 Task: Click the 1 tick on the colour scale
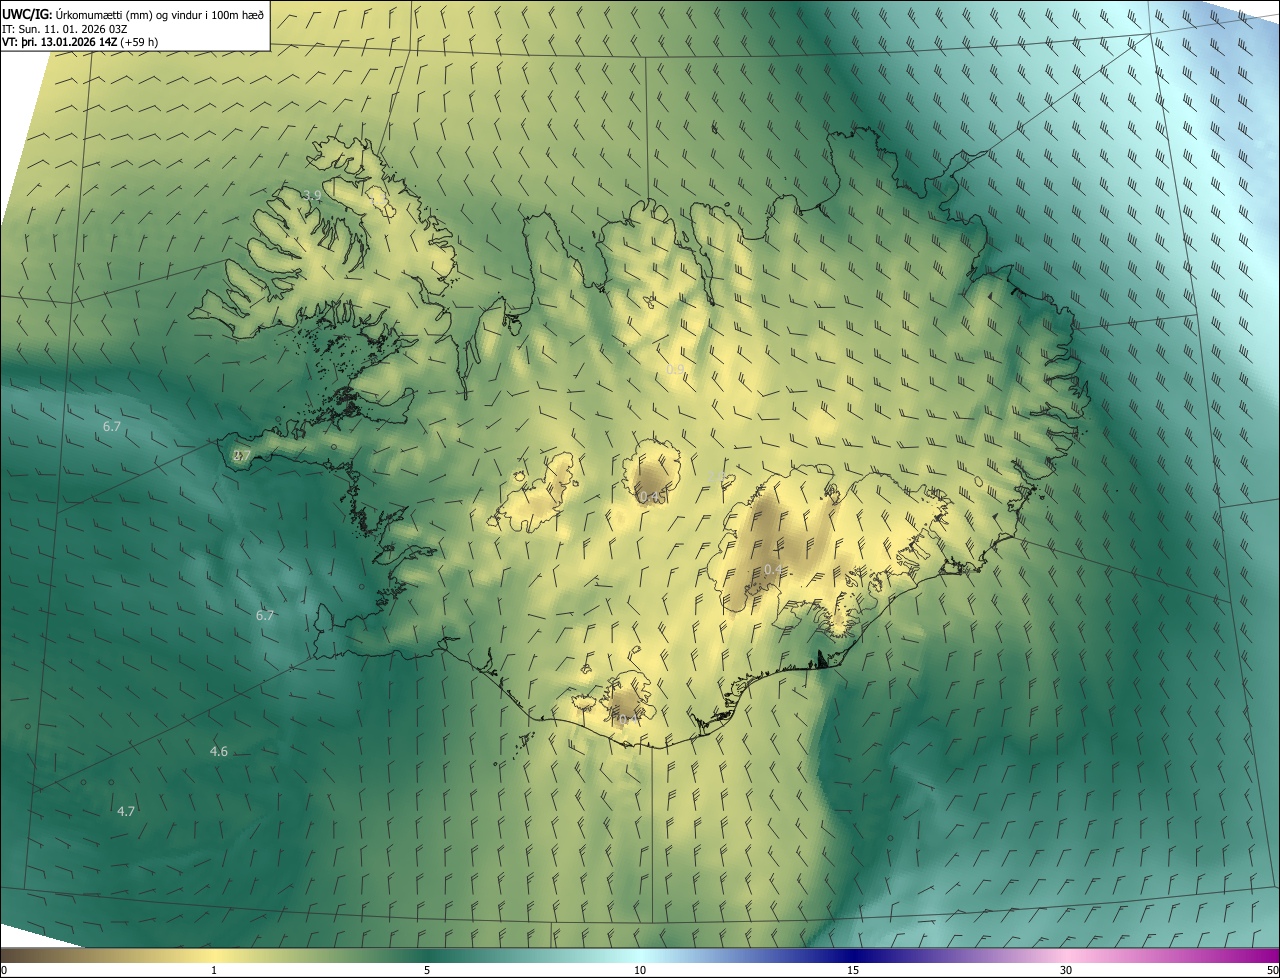(214, 970)
